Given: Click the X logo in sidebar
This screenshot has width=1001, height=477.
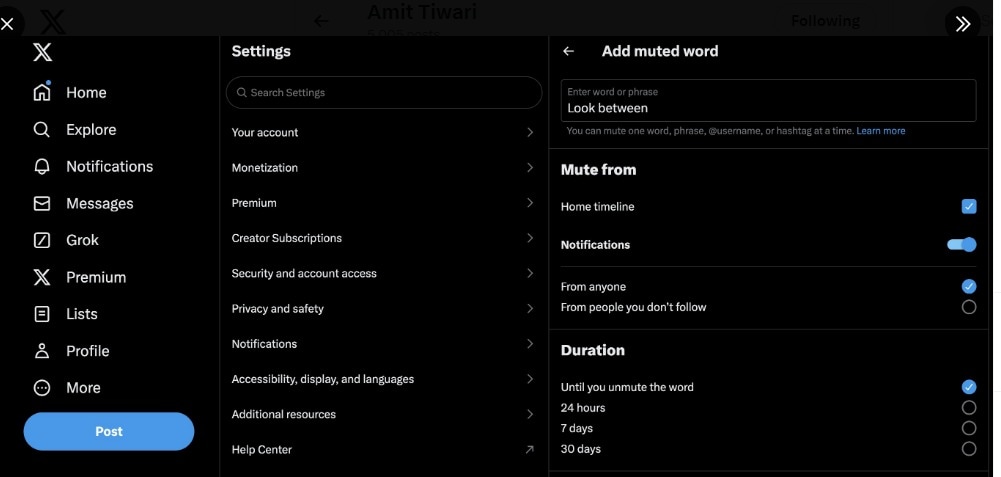Looking at the screenshot, I should (42, 53).
